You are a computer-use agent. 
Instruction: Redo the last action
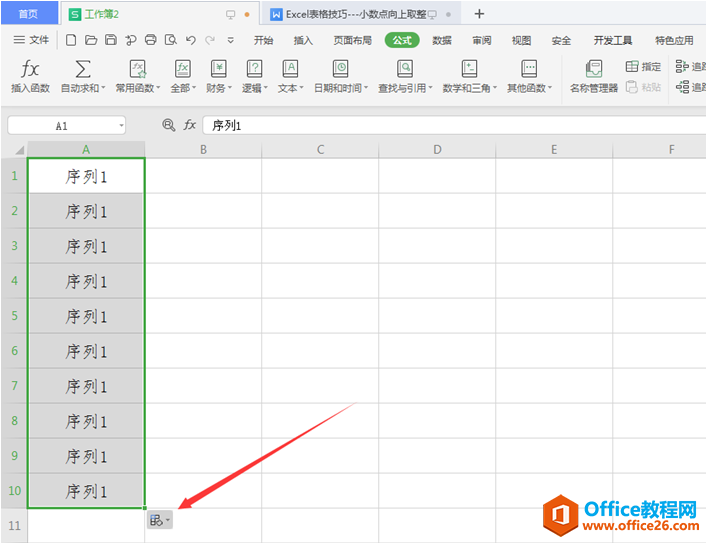pyautogui.click(x=210, y=40)
